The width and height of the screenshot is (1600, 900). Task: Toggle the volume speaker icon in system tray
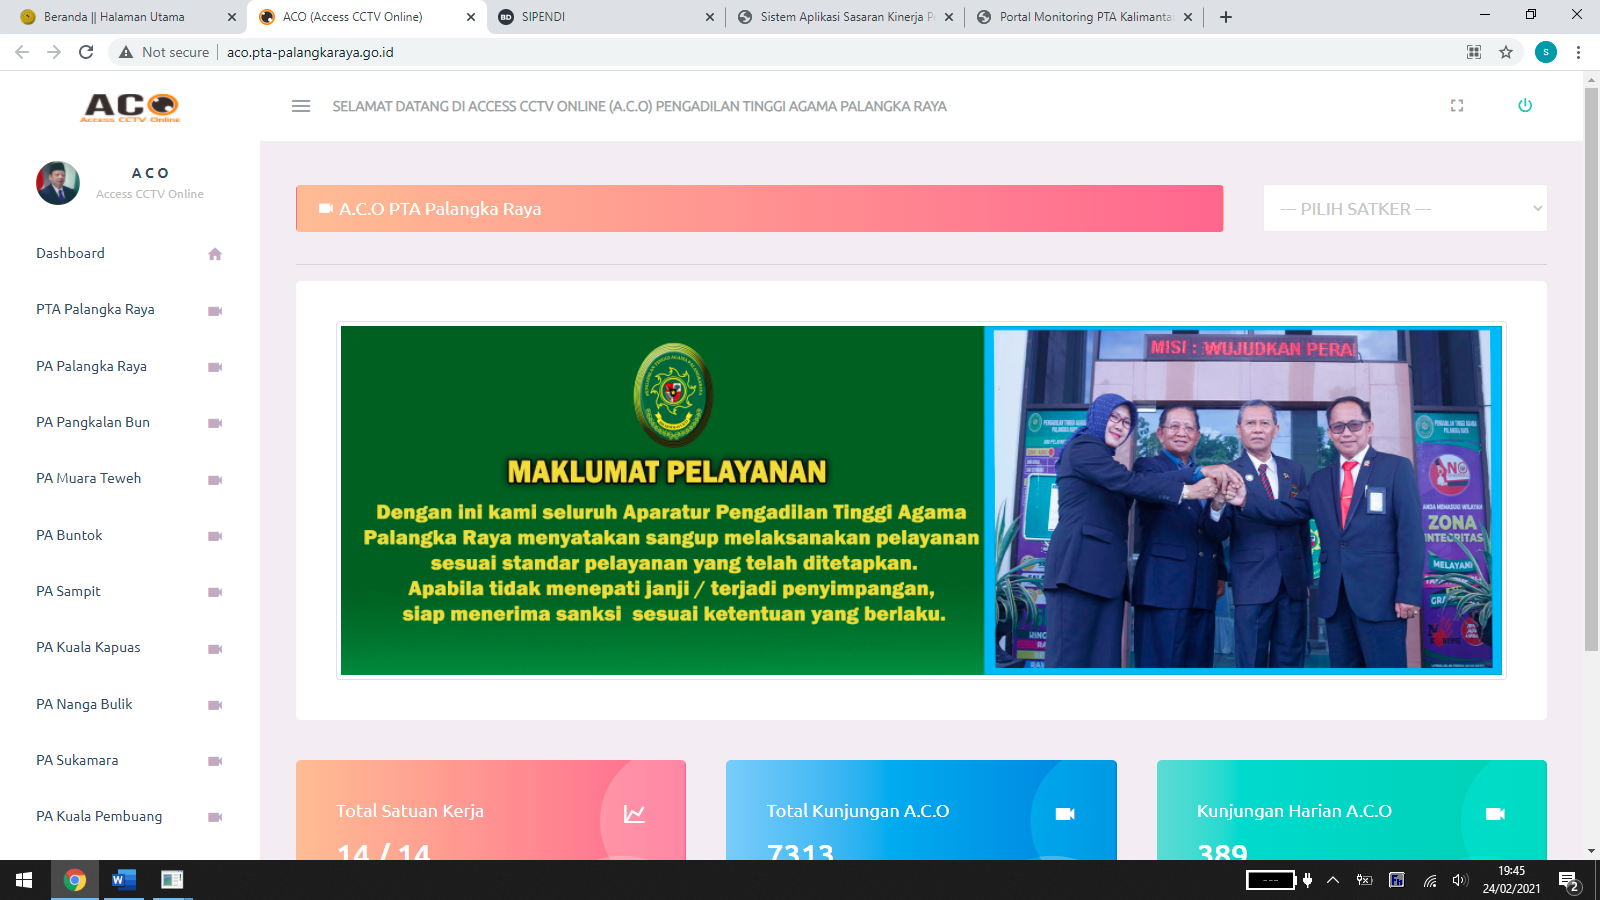pos(1459,880)
